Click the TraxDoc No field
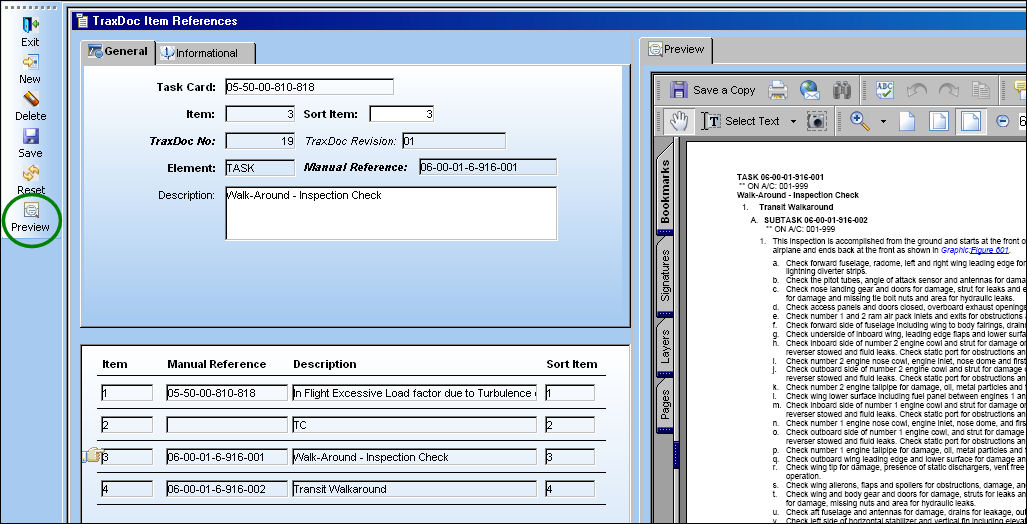 tap(260, 141)
